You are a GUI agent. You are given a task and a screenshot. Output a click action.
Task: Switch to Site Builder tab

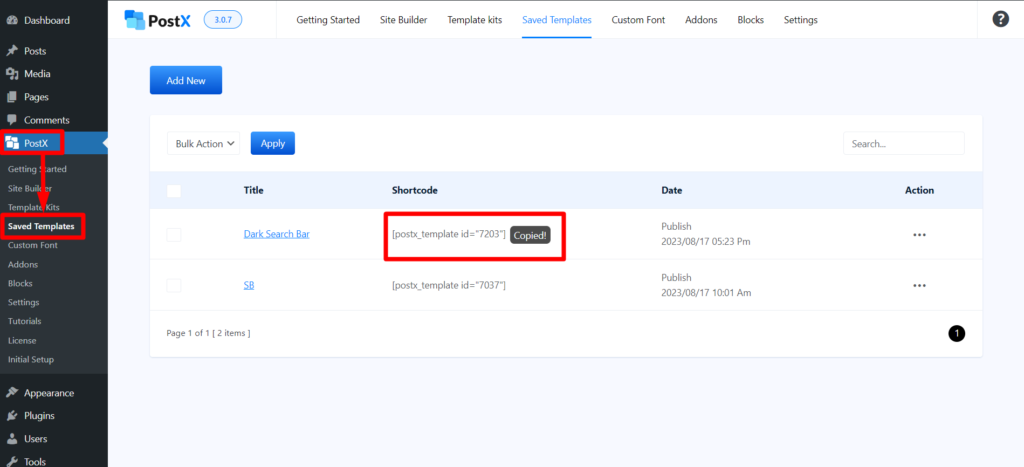pyautogui.click(x=404, y=20)
